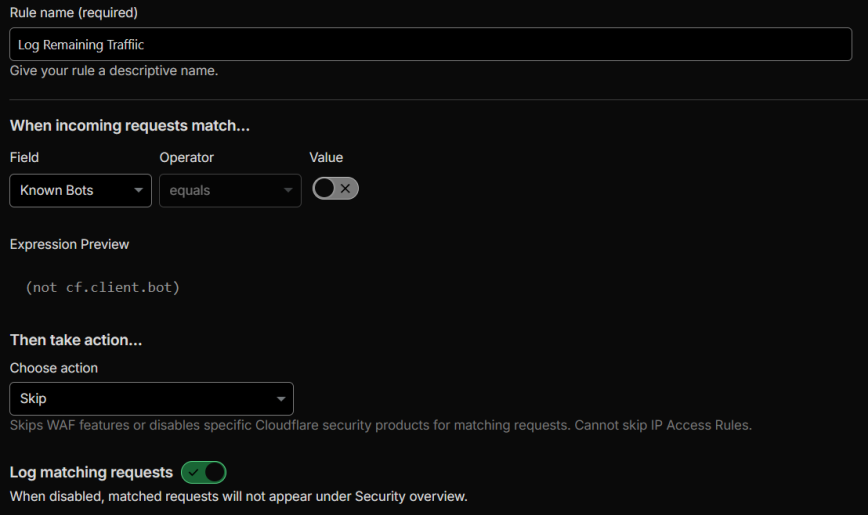Viewport: 868px width, 515px height.
Task: Click the Rule name text input
Action: pyautogui.click(x=430, y=44)
